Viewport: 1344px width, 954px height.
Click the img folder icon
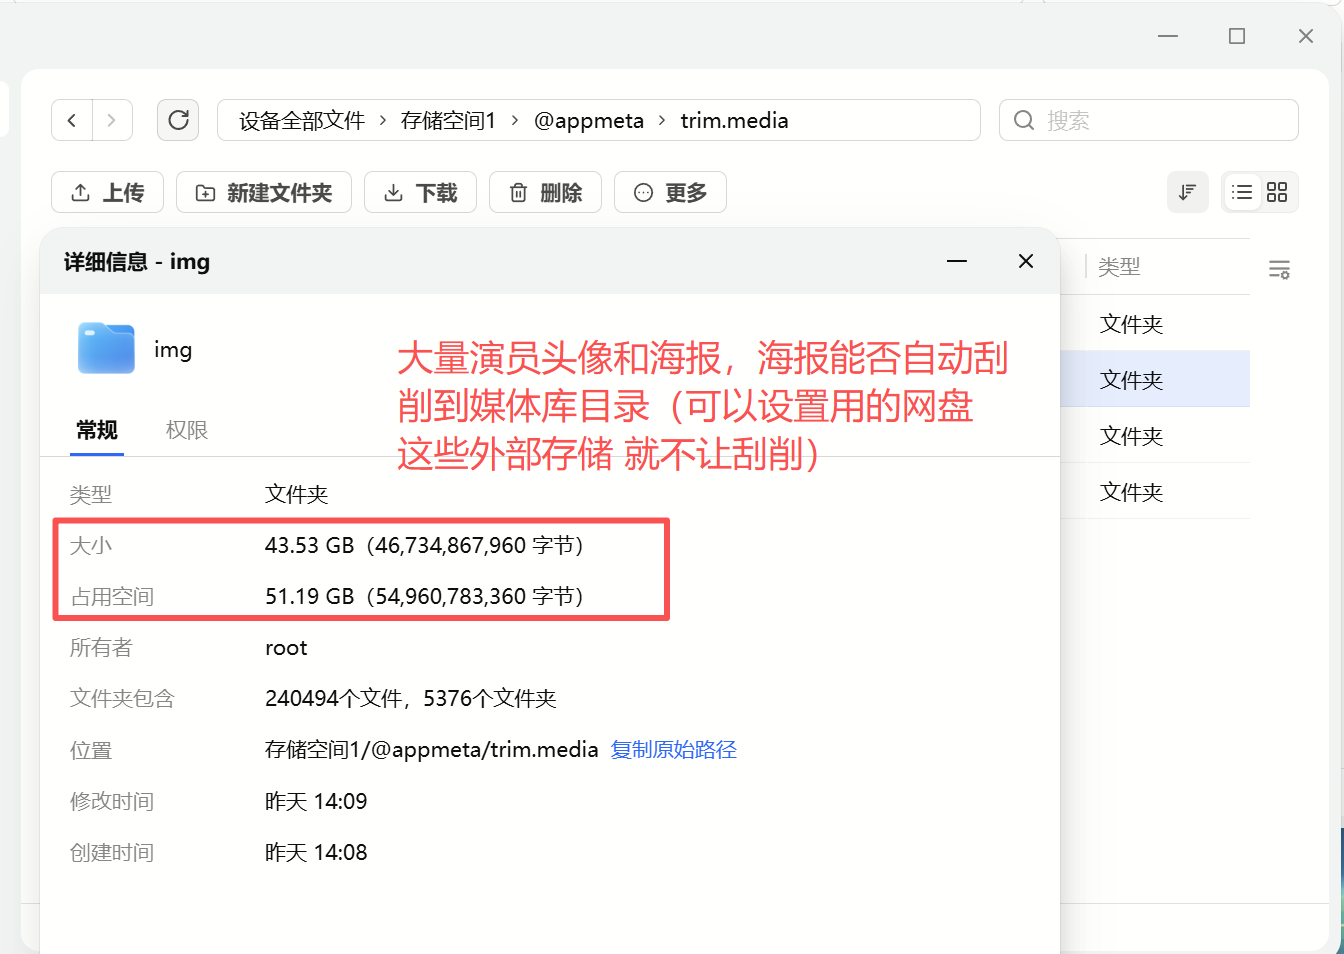(x=106, y=348)
